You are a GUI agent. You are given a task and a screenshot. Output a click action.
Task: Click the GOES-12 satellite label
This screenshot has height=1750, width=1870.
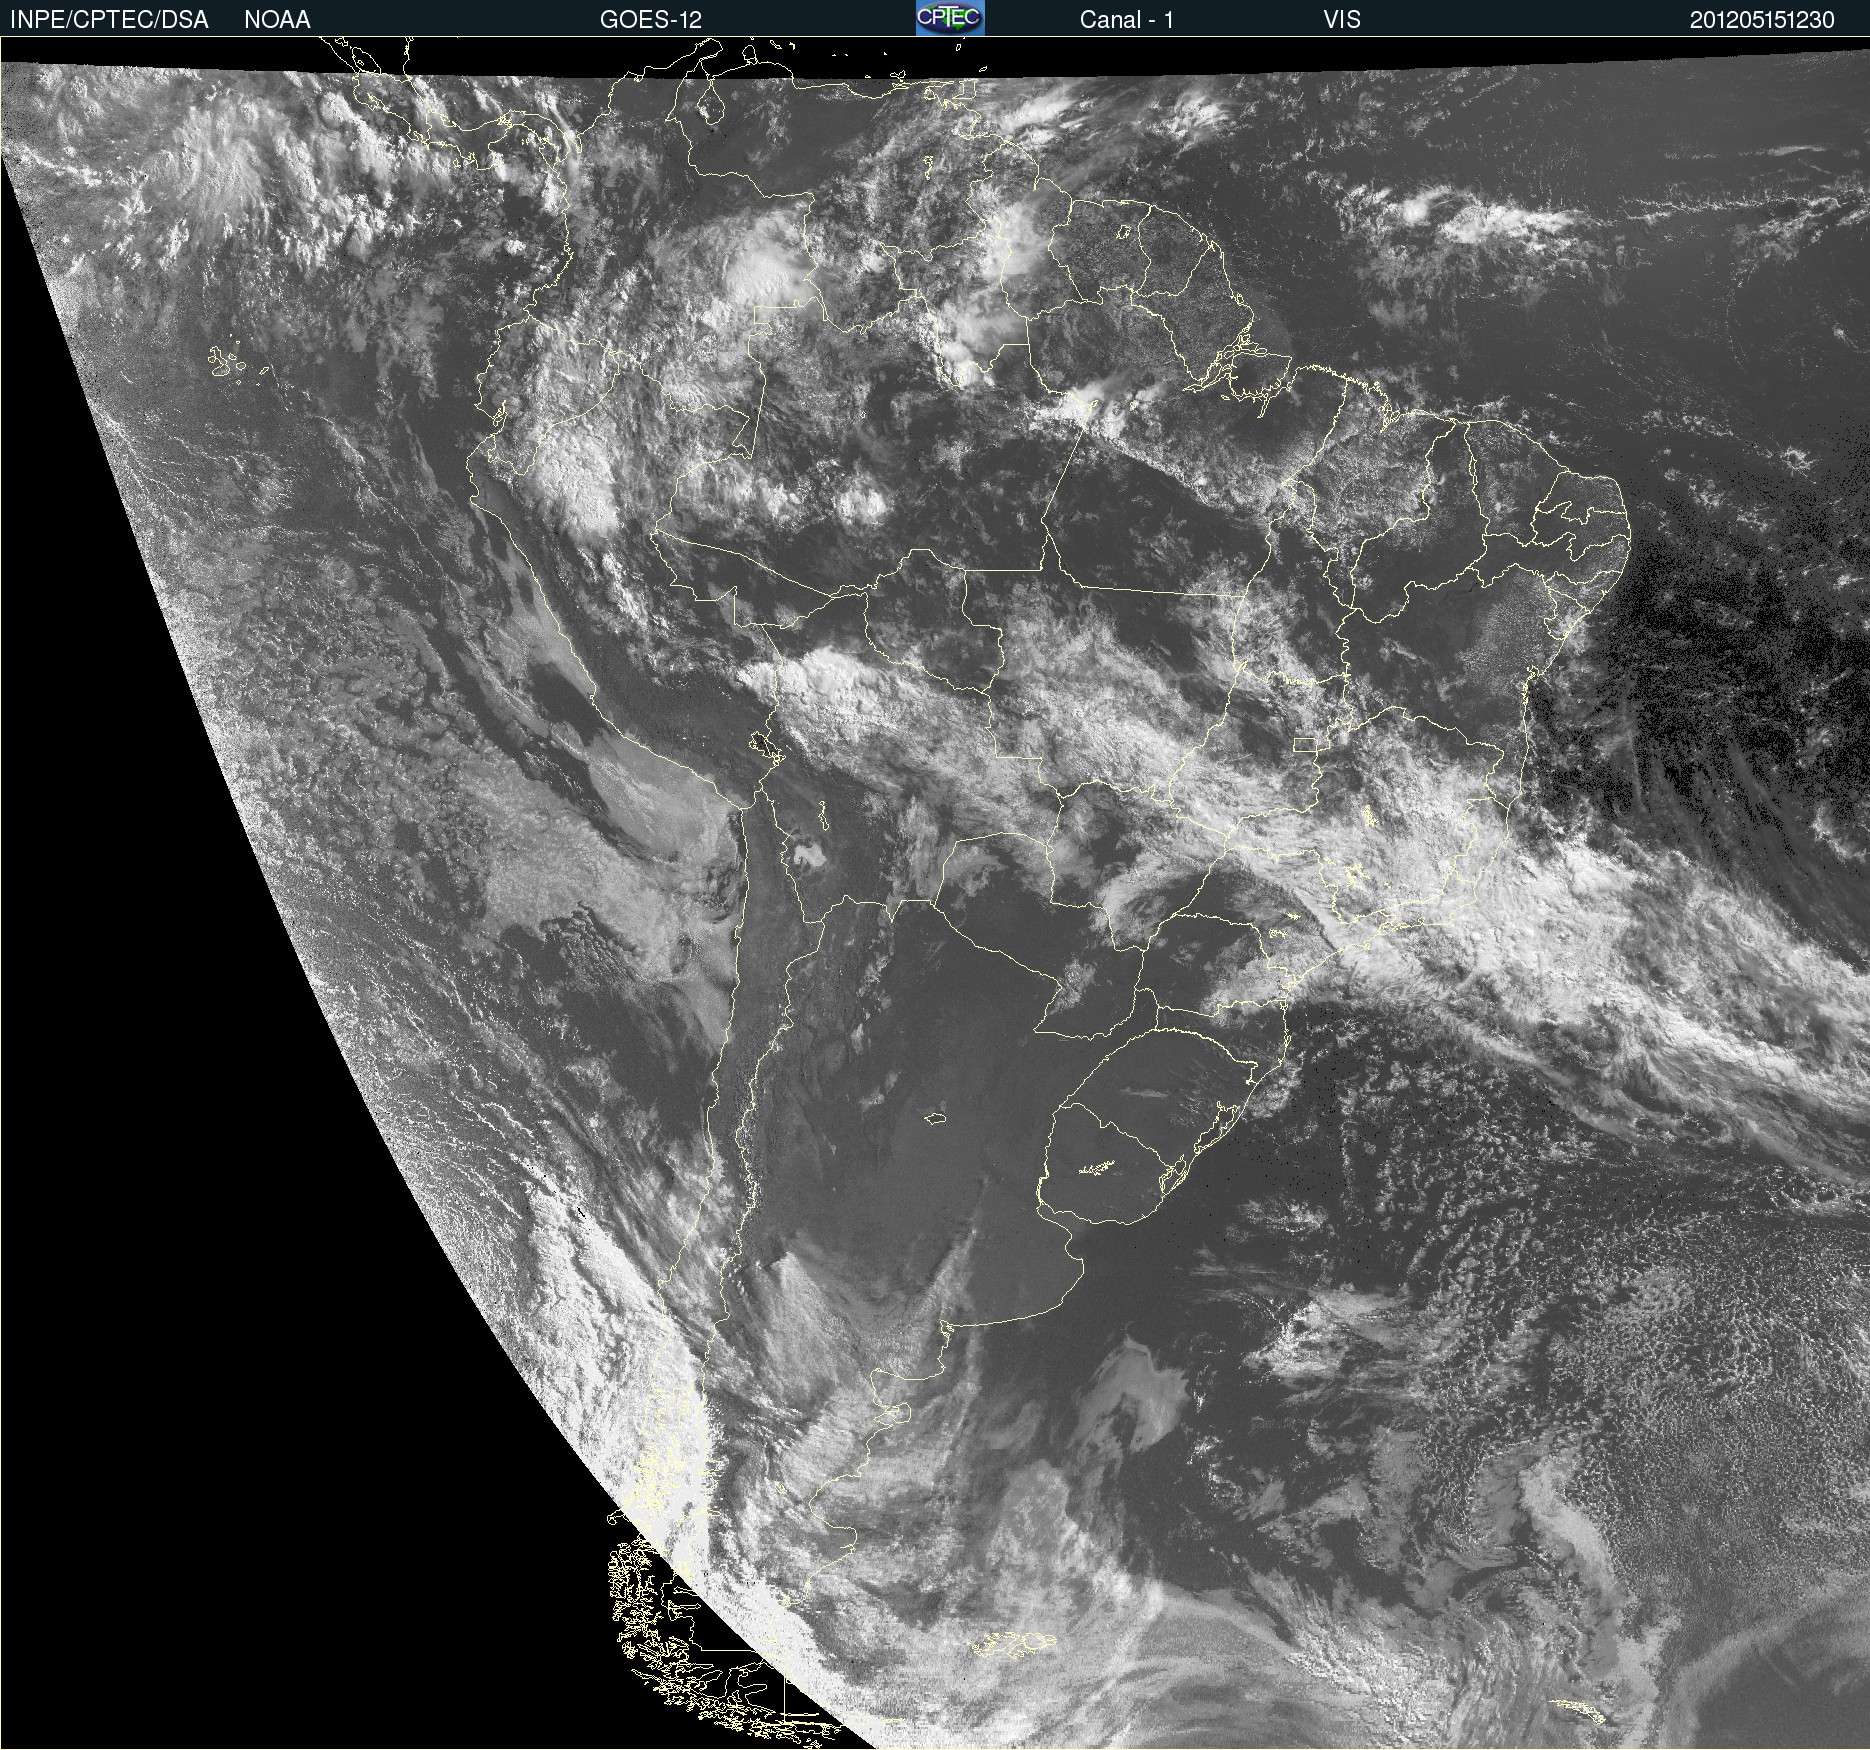651,20
